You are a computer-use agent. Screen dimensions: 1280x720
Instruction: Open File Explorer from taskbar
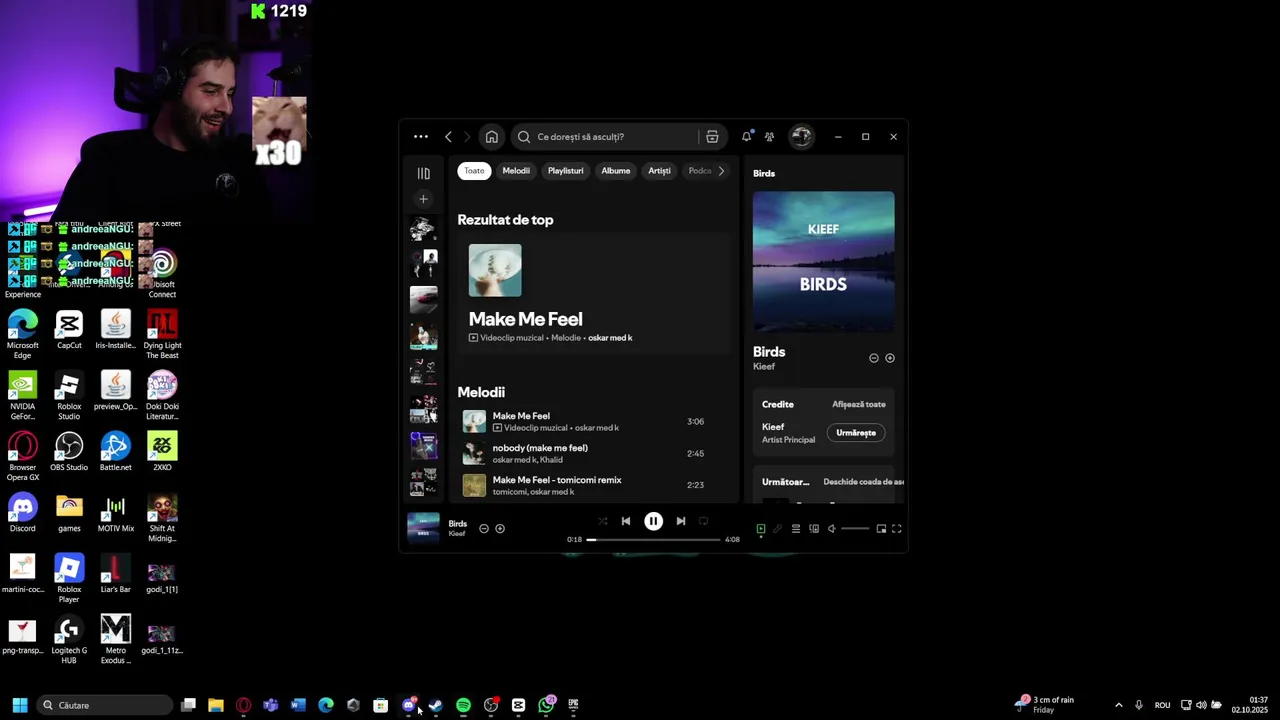tap(216, 705)
